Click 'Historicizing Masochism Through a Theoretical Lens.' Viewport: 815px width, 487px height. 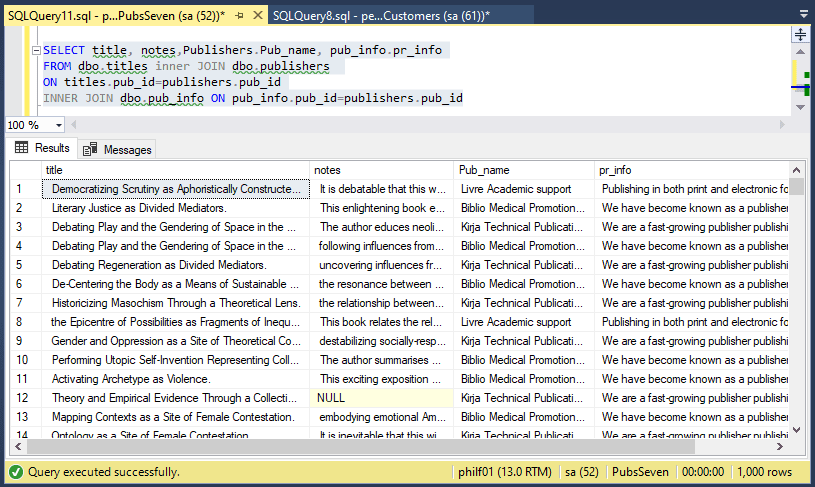pos(176,303)
